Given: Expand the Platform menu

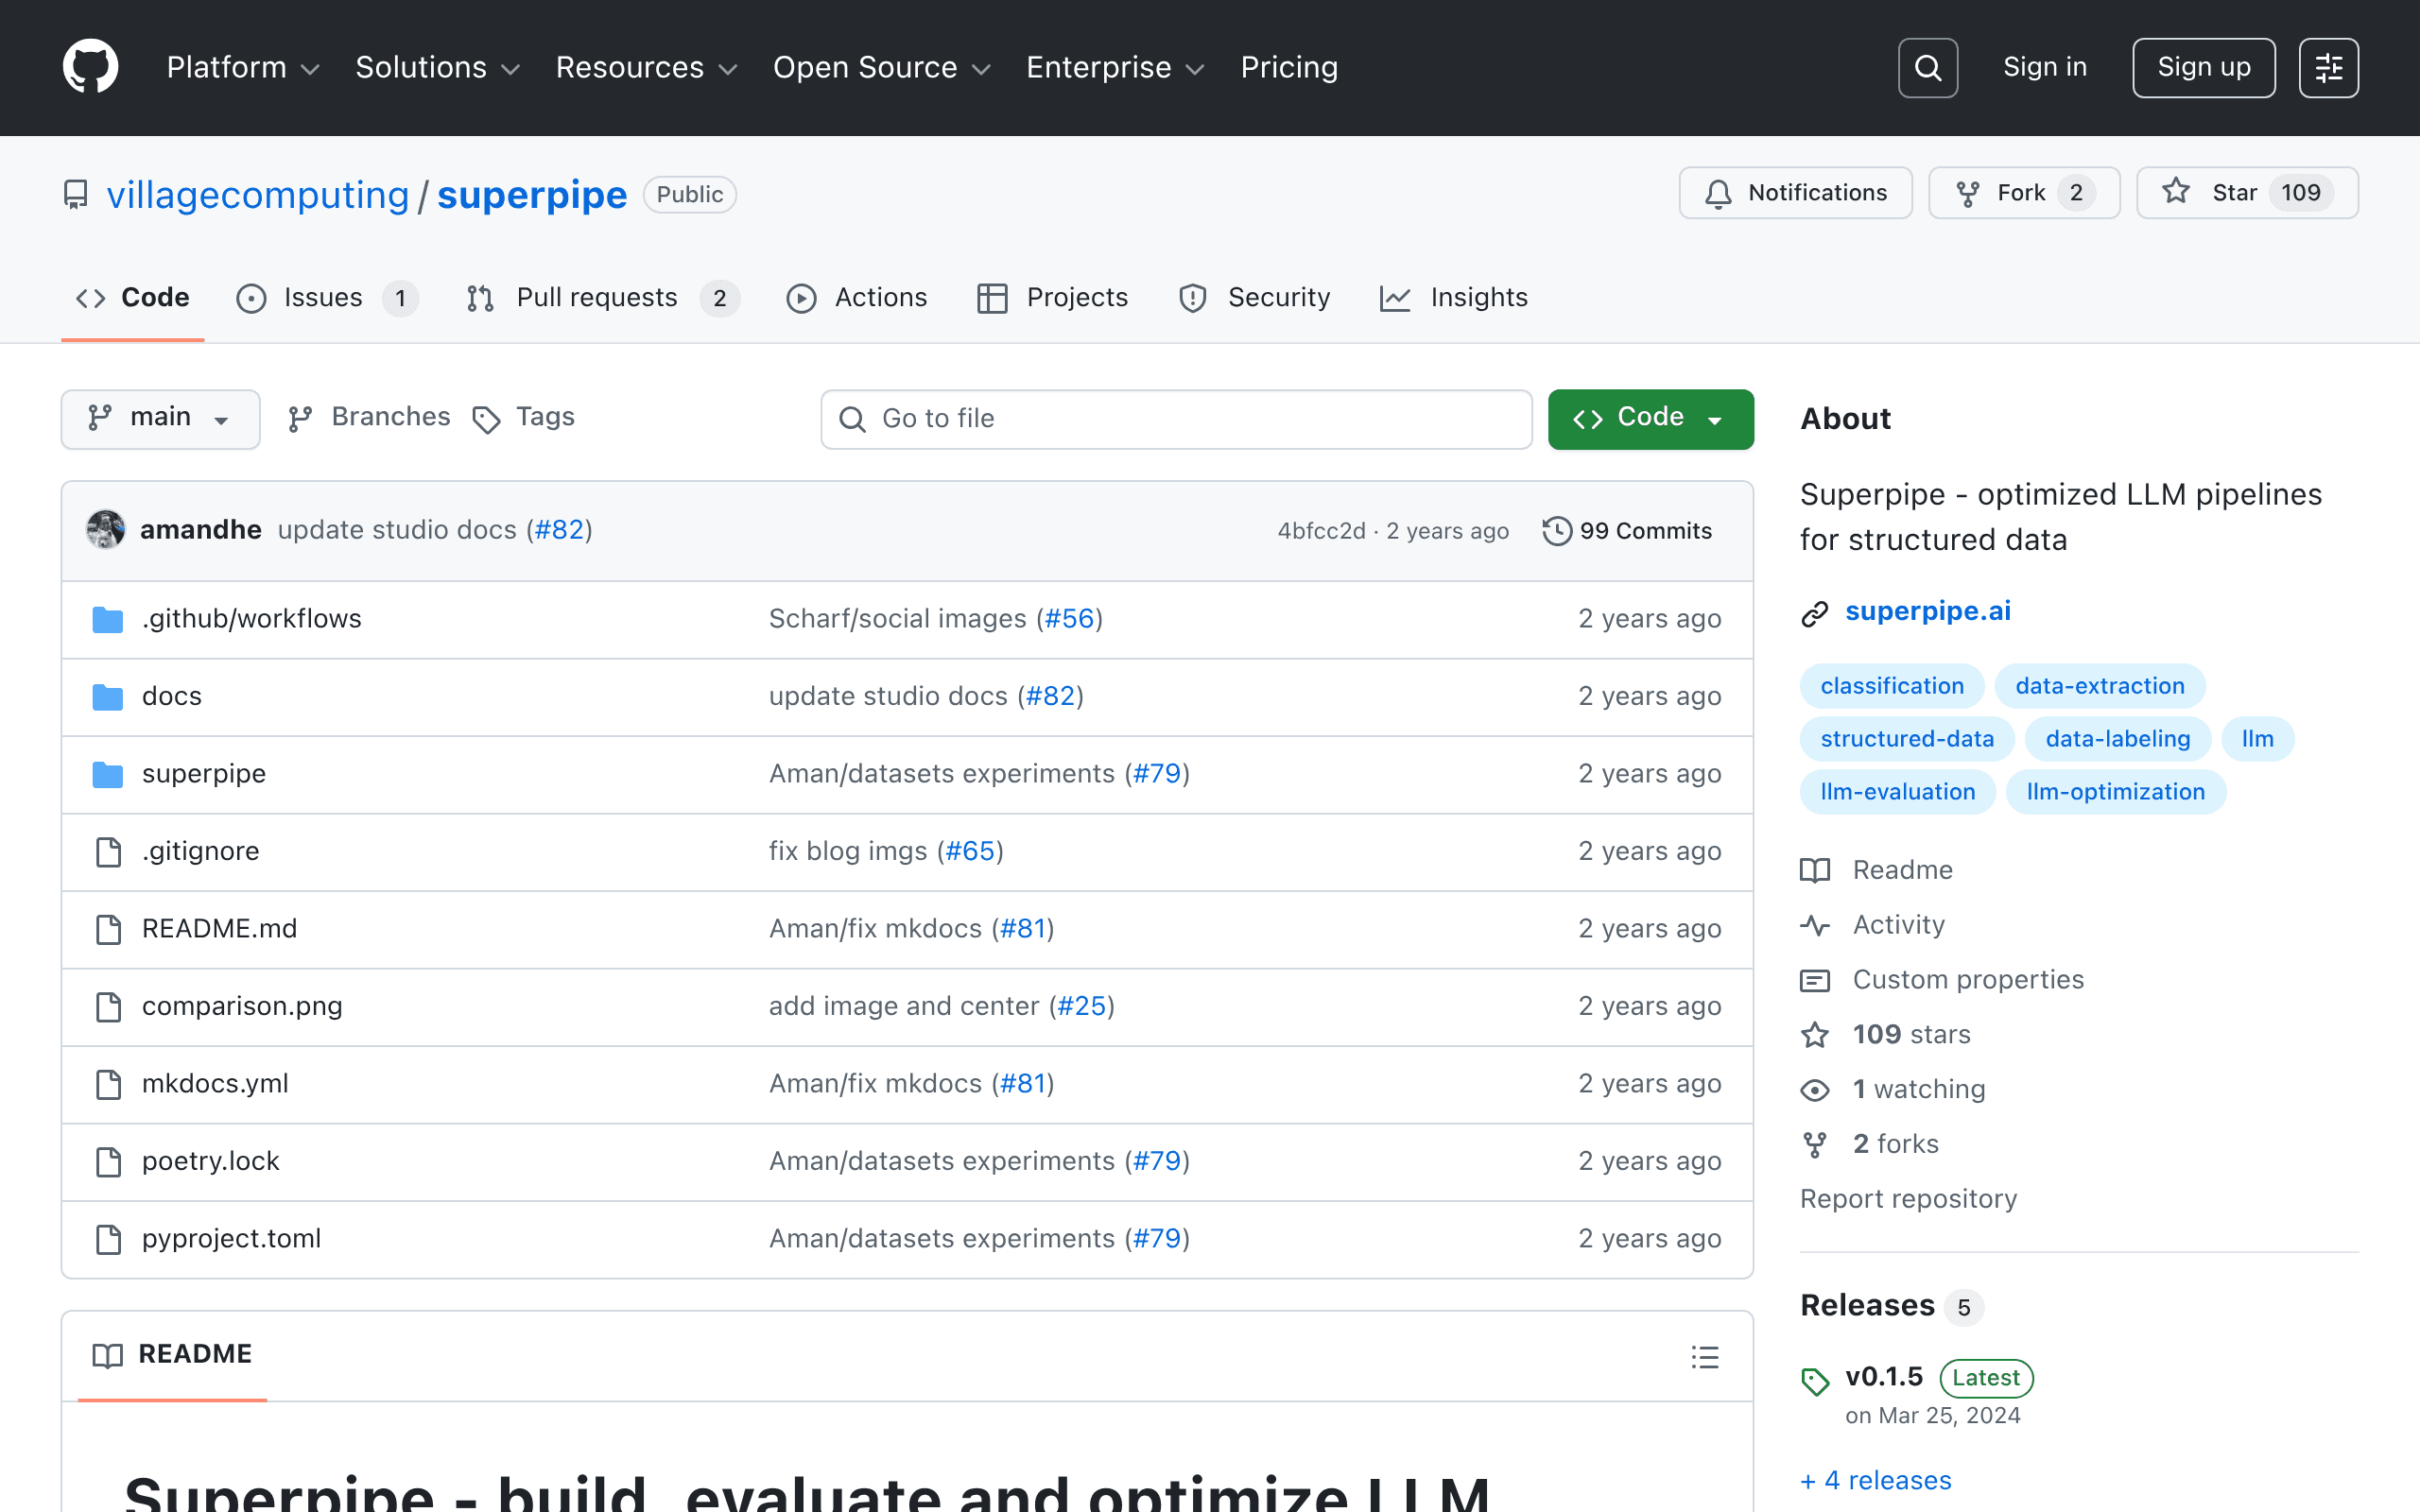Looking at the screenshot, I should [x=243, y=68].
